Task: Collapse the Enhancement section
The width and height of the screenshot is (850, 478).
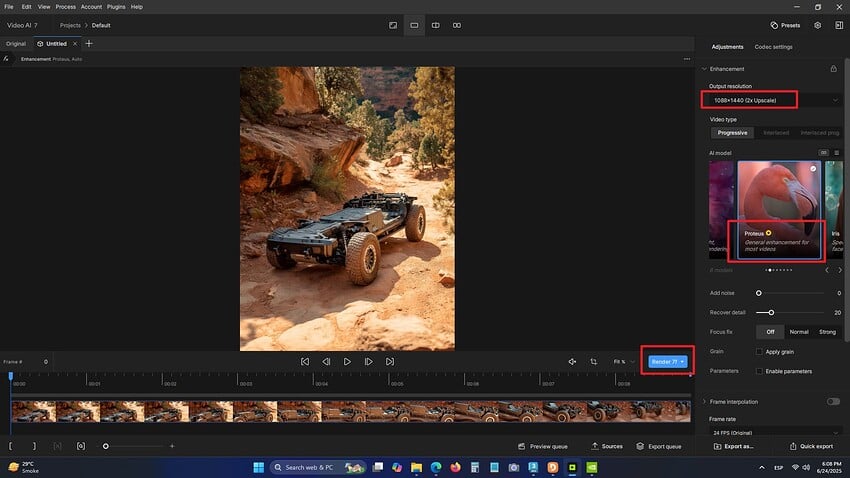Action: (x=704, y=69)
